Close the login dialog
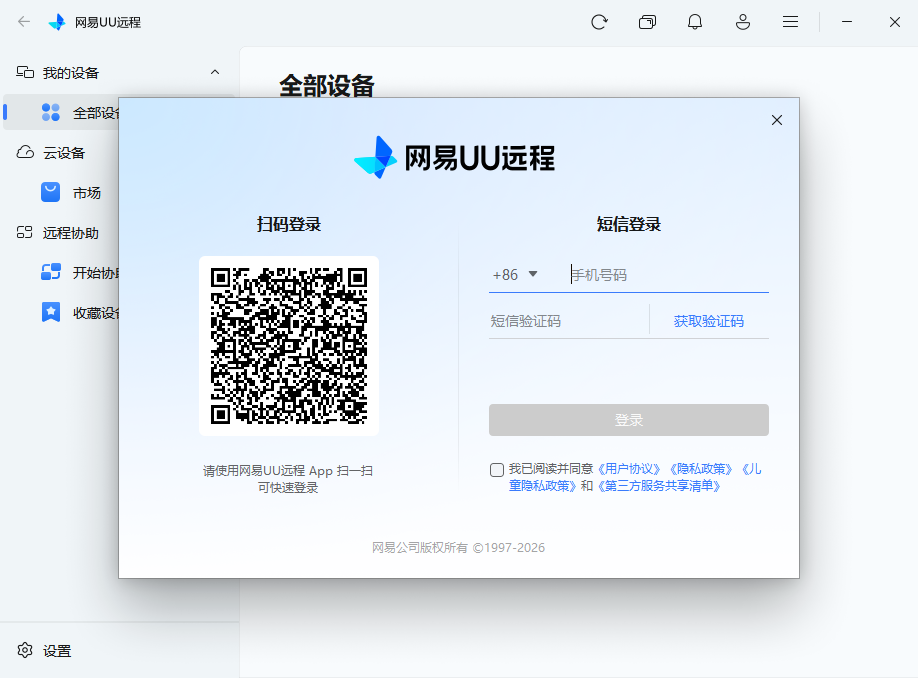The height and width of the screenshot is (678, 918). pyautogui.click(x=777, y=120)
